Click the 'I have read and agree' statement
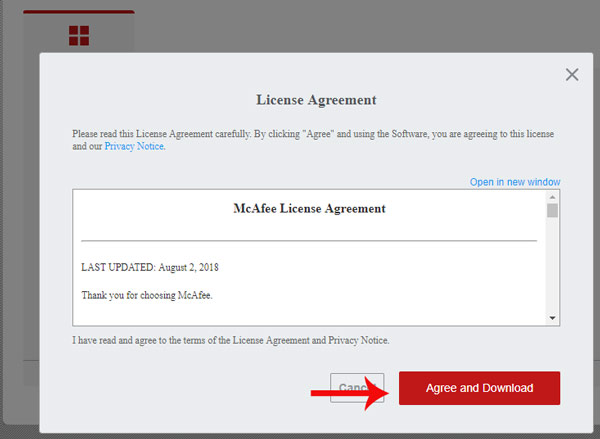Image resolution: width=600 pixels, height=439 pixels. click(231, 340)
